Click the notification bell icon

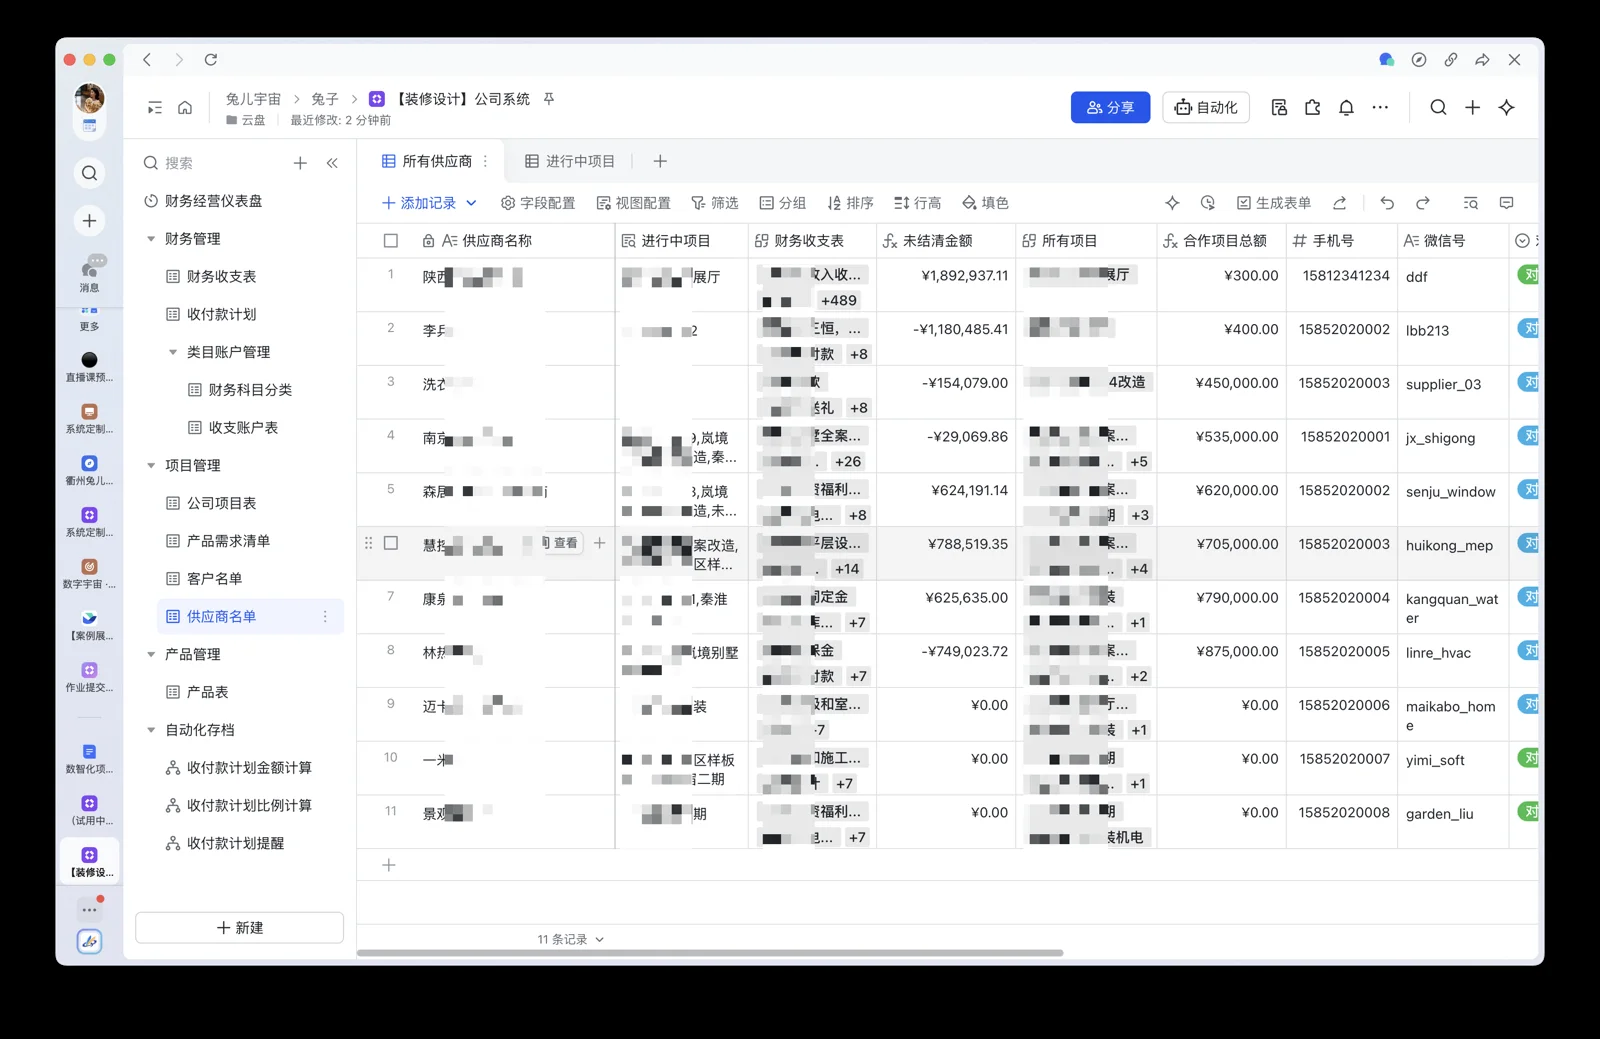[1346, 108]
